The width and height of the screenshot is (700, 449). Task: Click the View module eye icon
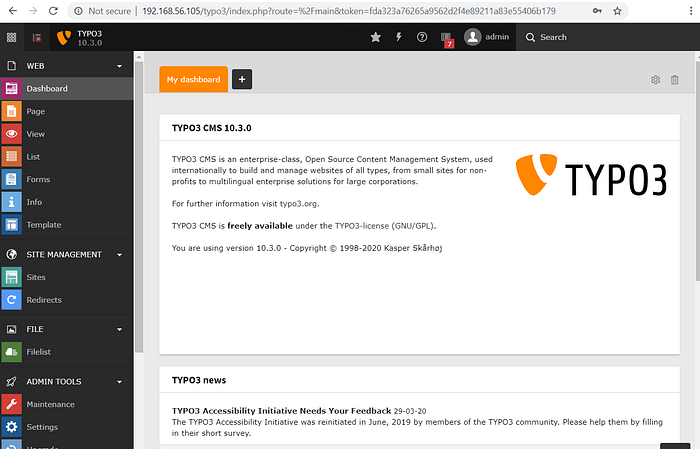pos(11,134)
